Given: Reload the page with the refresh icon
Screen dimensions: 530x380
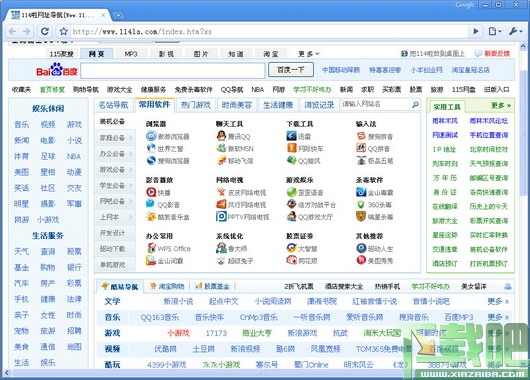Looking at the screenshot, I should [44, 31].
